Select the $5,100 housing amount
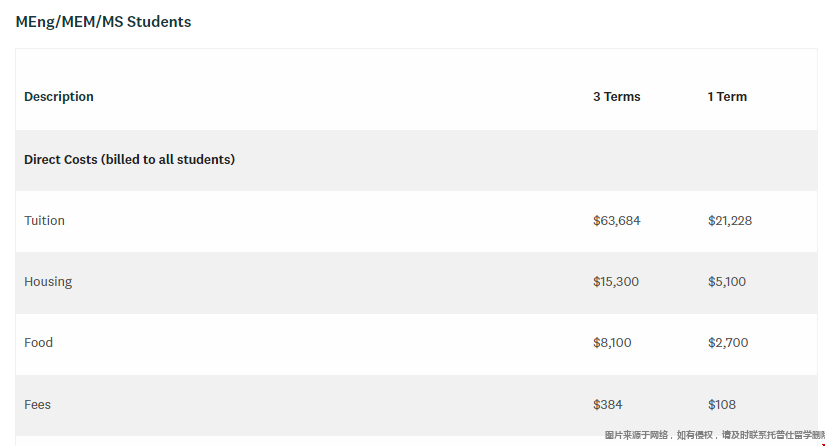The image size is (825, 446). coord(727,282)
